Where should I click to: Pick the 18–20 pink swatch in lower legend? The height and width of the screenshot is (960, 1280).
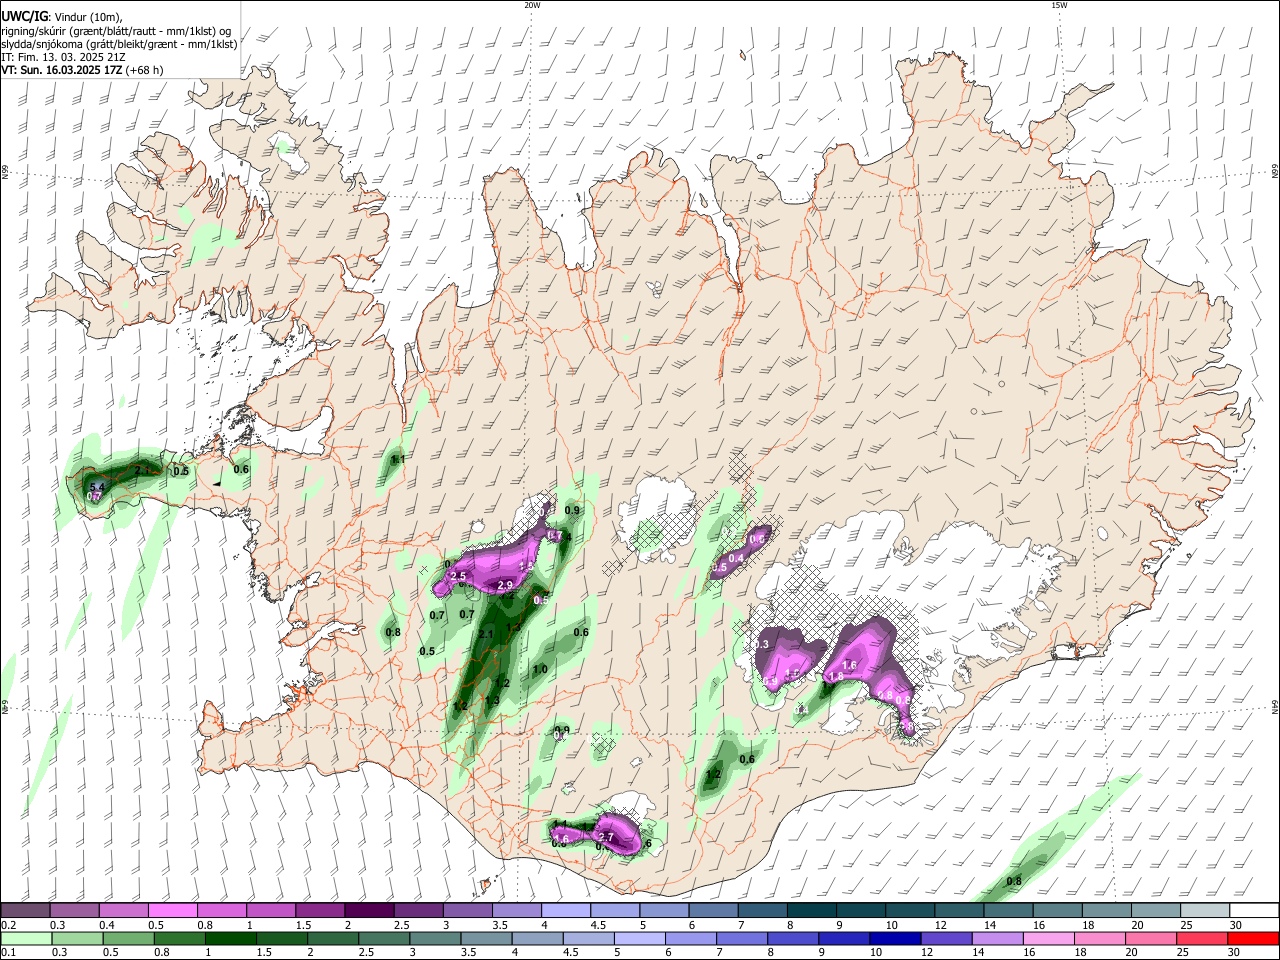(1098, 938)
